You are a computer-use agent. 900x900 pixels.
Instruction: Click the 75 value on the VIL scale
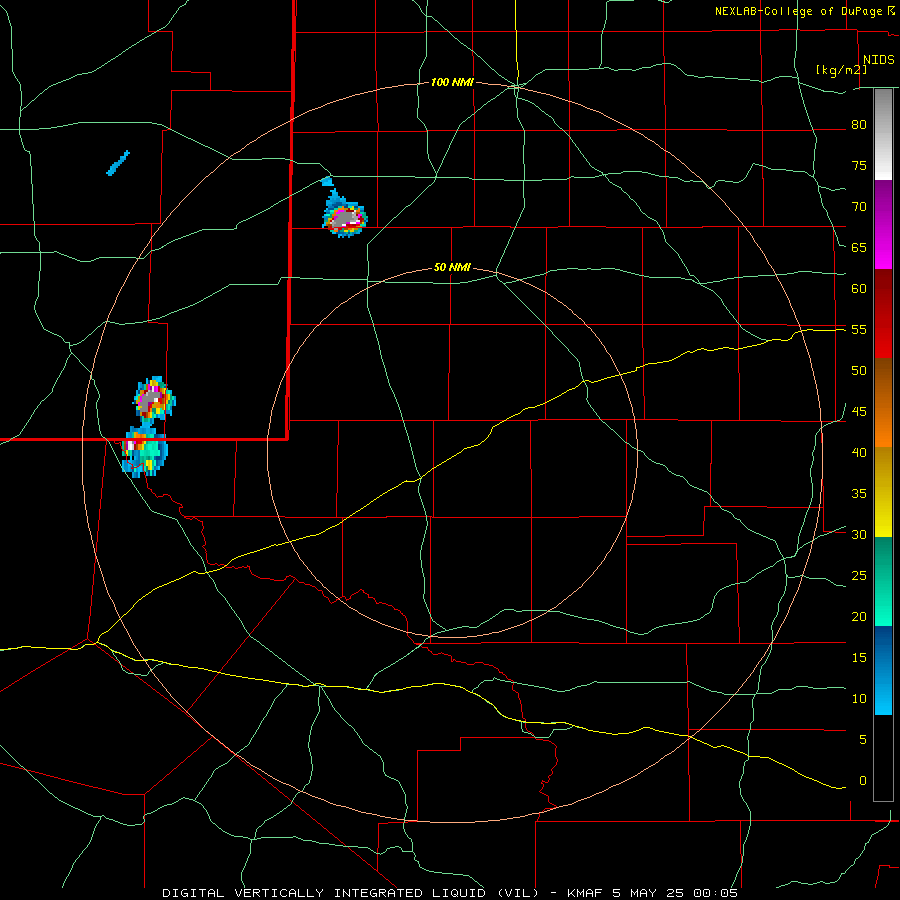(859, 165)
